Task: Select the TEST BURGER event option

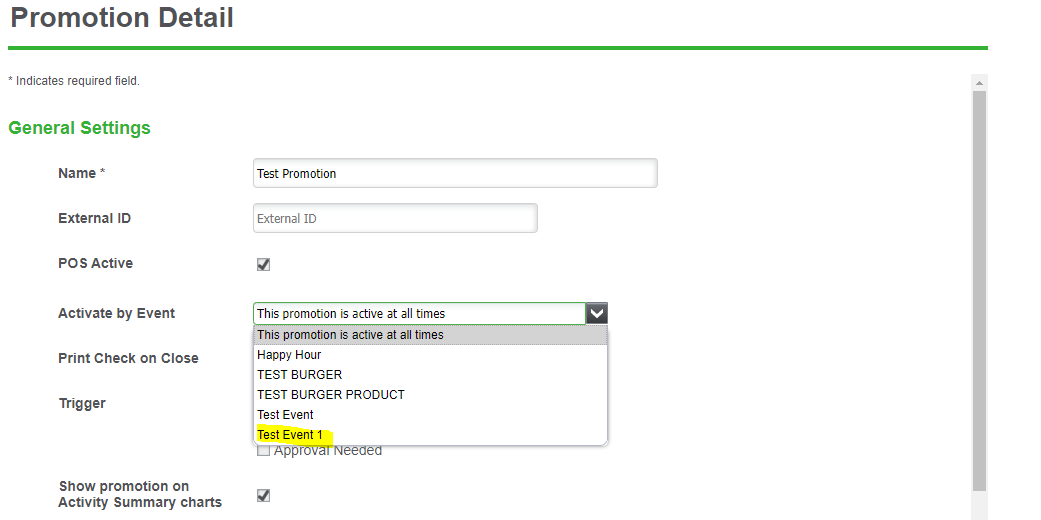Action: point(299,375)
